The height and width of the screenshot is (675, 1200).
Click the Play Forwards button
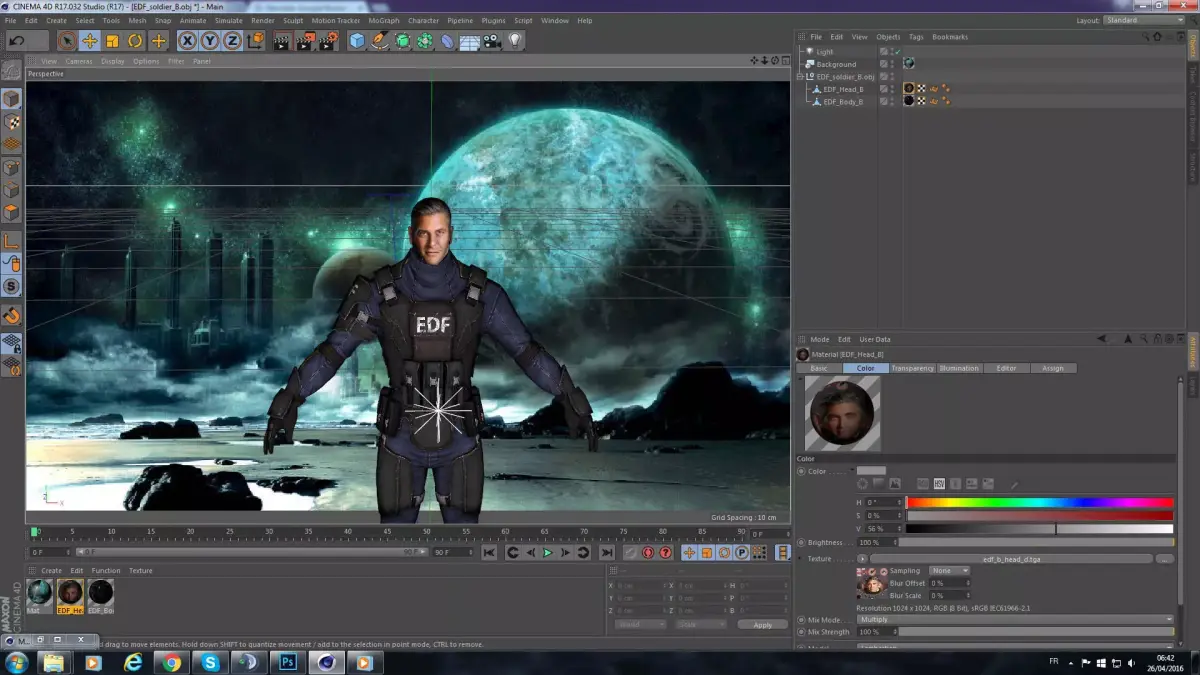[547, 552]
